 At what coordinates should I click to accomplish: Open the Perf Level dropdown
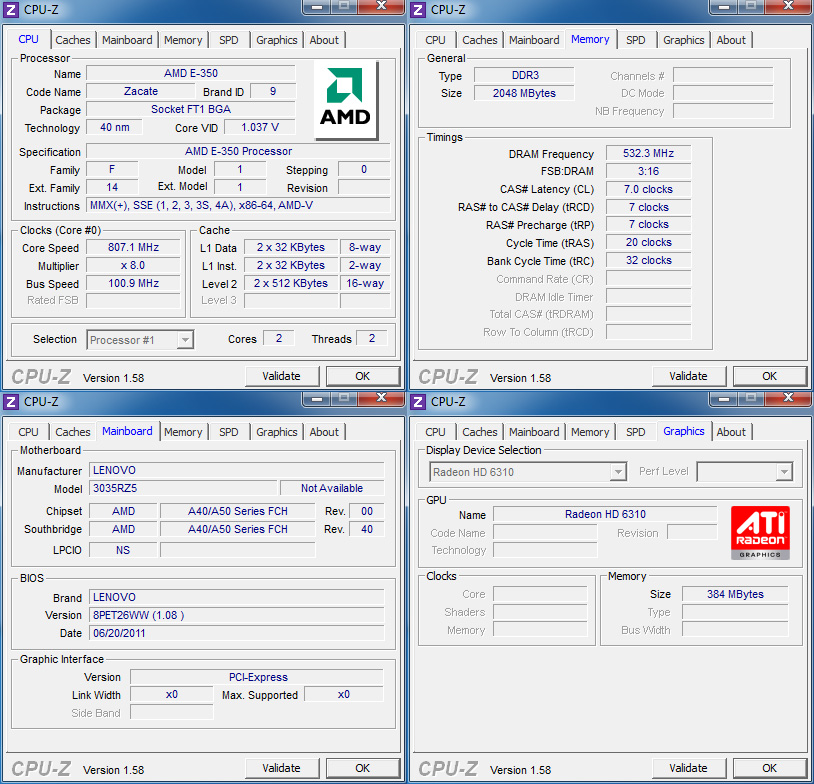point(744,472)
